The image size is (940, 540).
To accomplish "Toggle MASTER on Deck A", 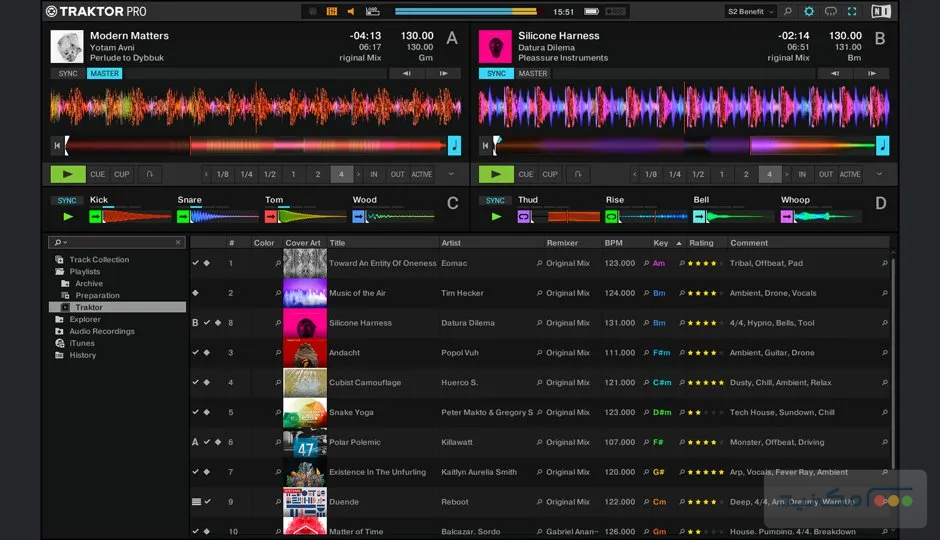I will (104, 73).
